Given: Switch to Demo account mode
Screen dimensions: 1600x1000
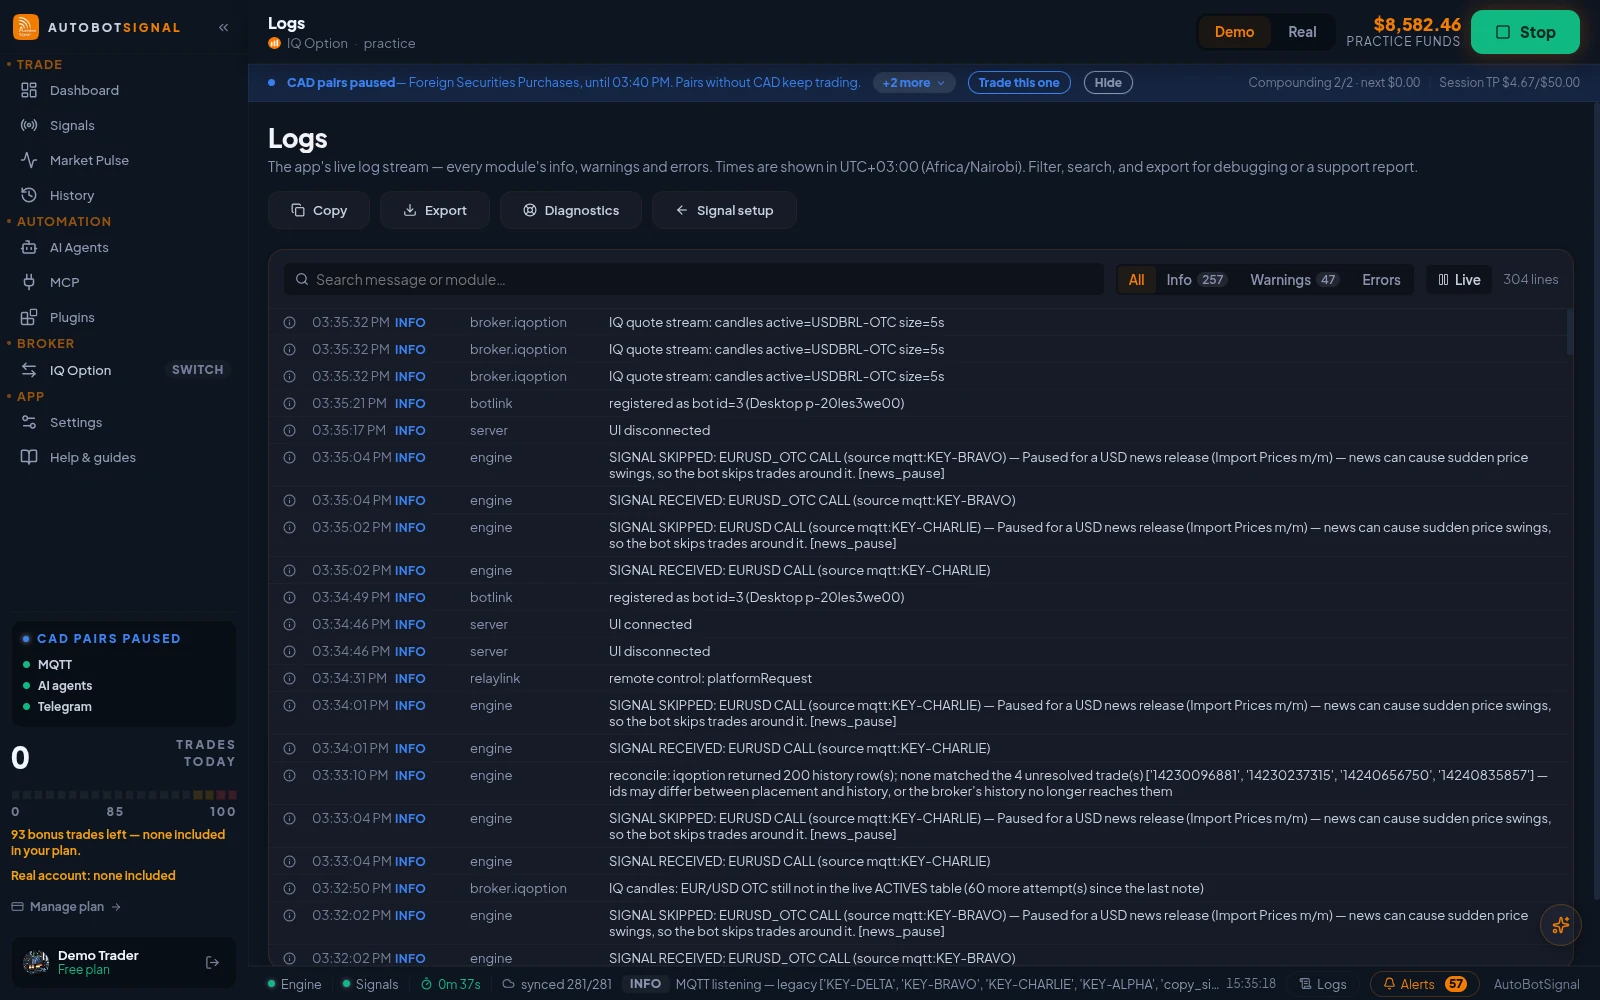Looking at the screenshot, I should [x=1234, y=32].
